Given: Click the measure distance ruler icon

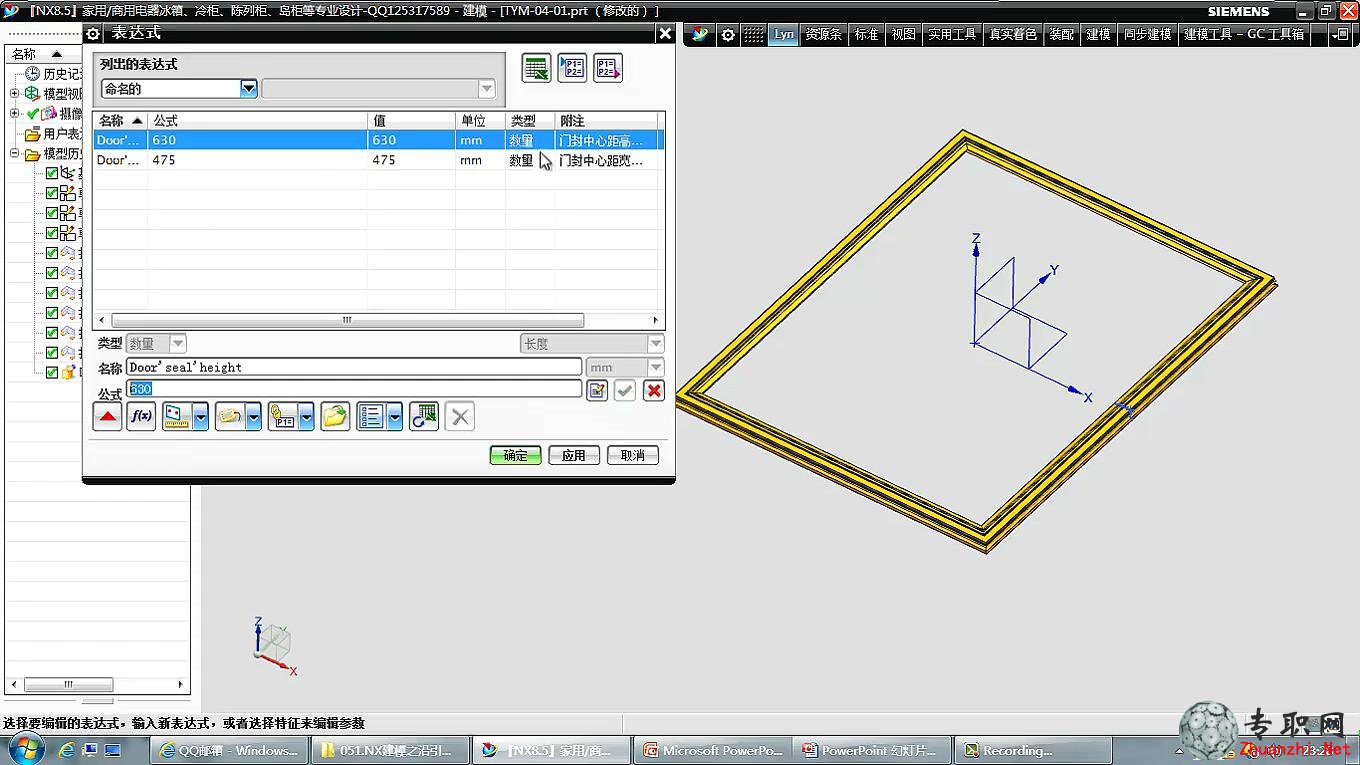Looking at the screenshot, I should pyautogui.click(x=177, y=417).
